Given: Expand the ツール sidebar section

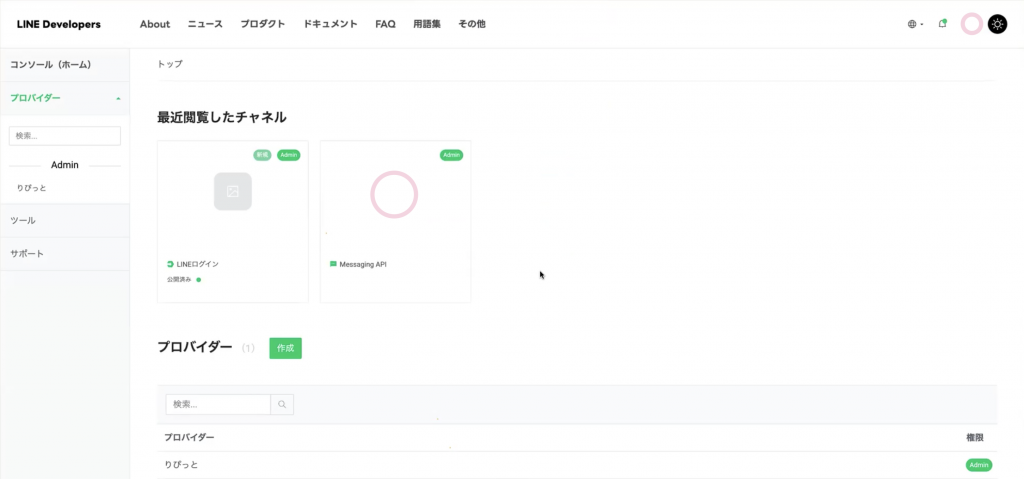Looking at the screenshot, I should tap(64, 220).
